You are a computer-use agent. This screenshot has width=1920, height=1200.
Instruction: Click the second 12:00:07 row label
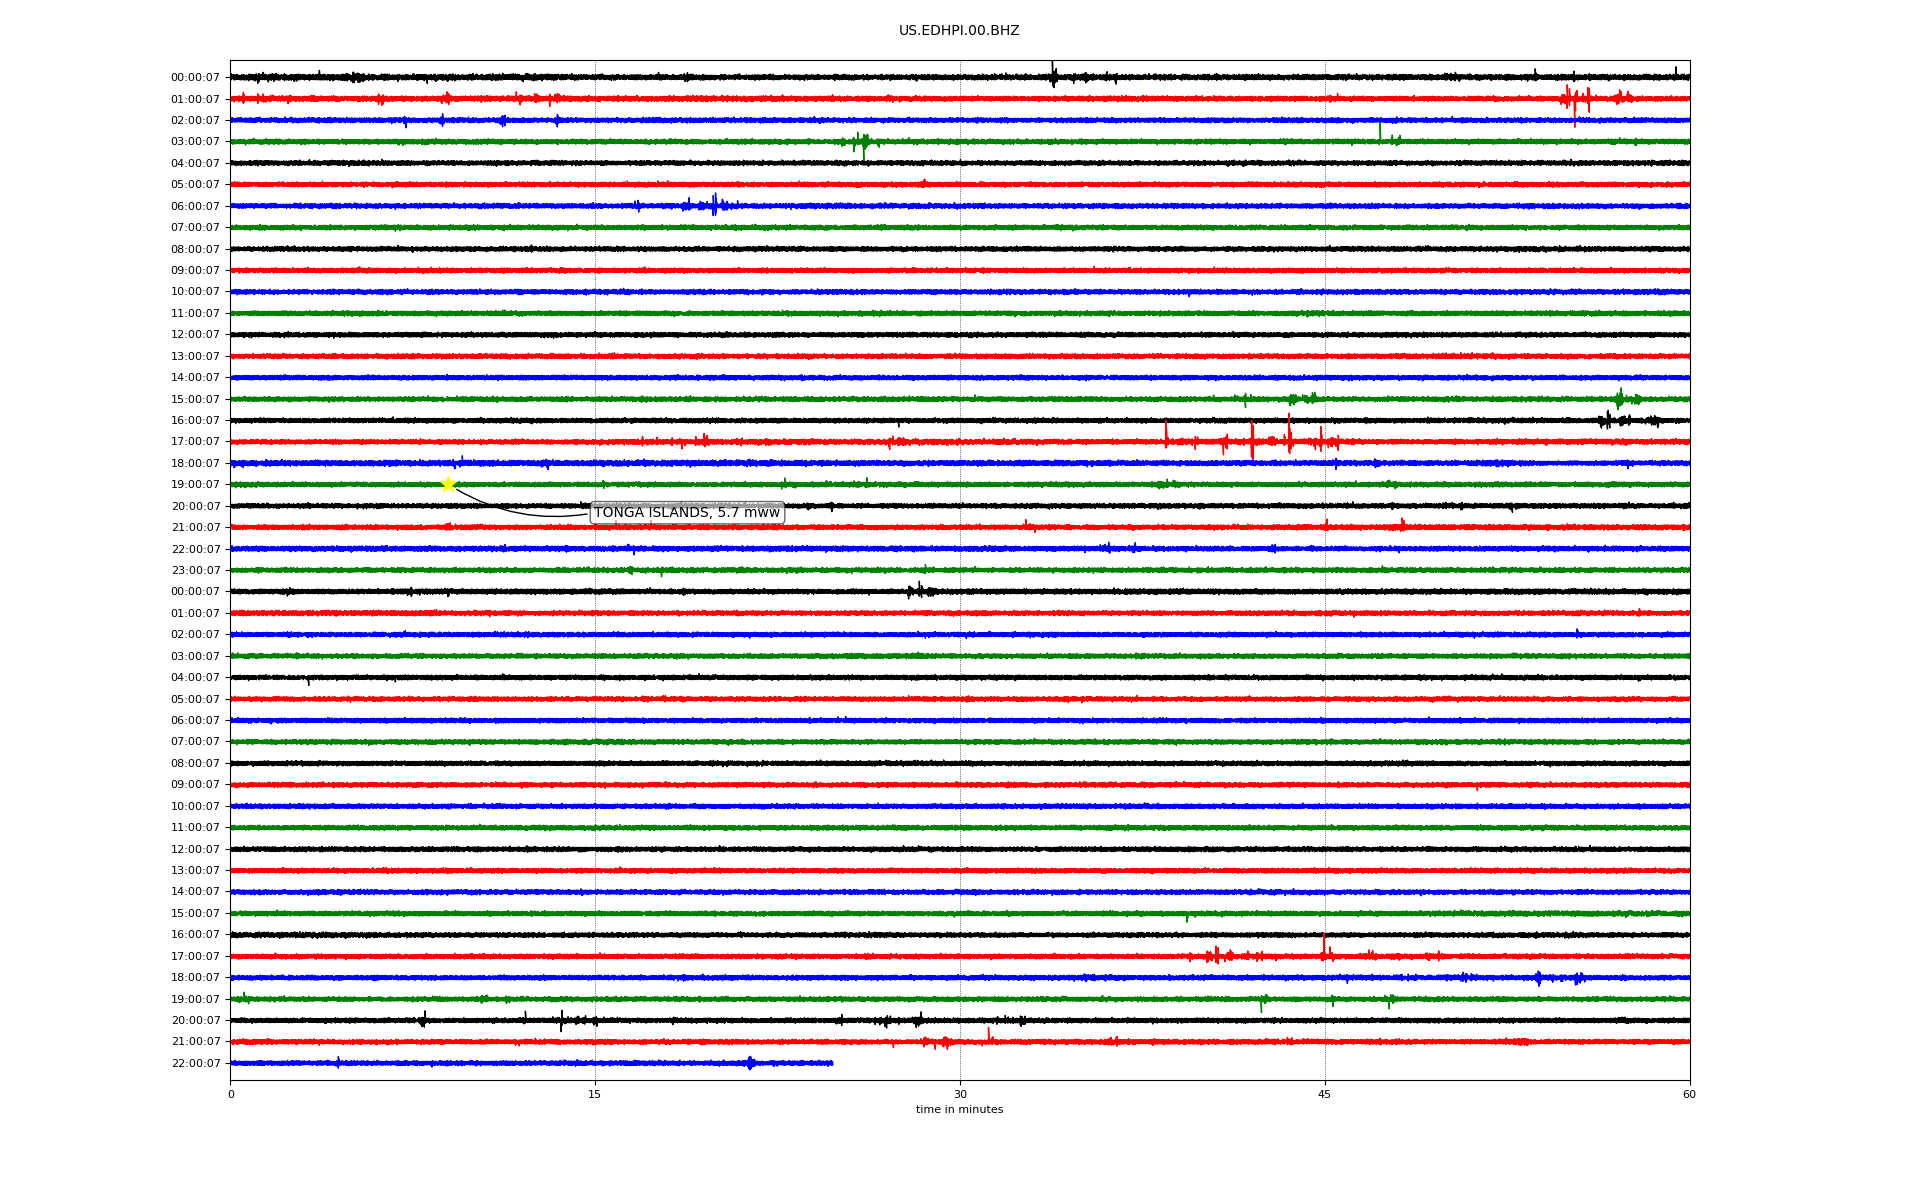(x=195, y=850)
